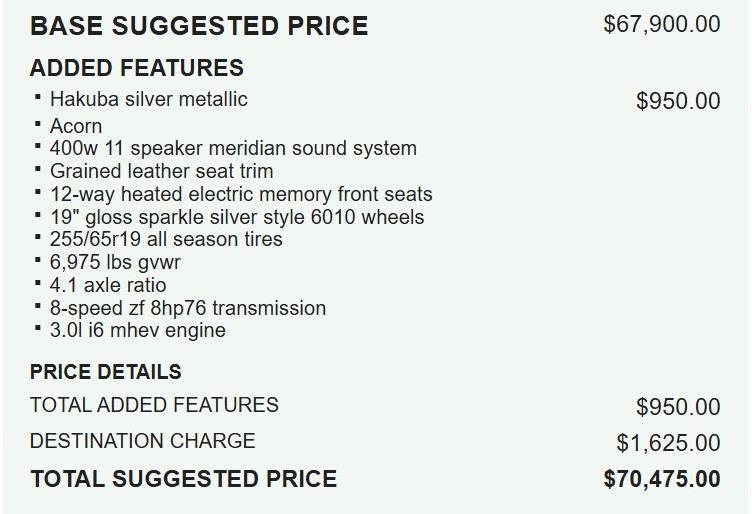Select the $1,625.00 destination charge amount

pyautogui.click(x=668, y=443)
